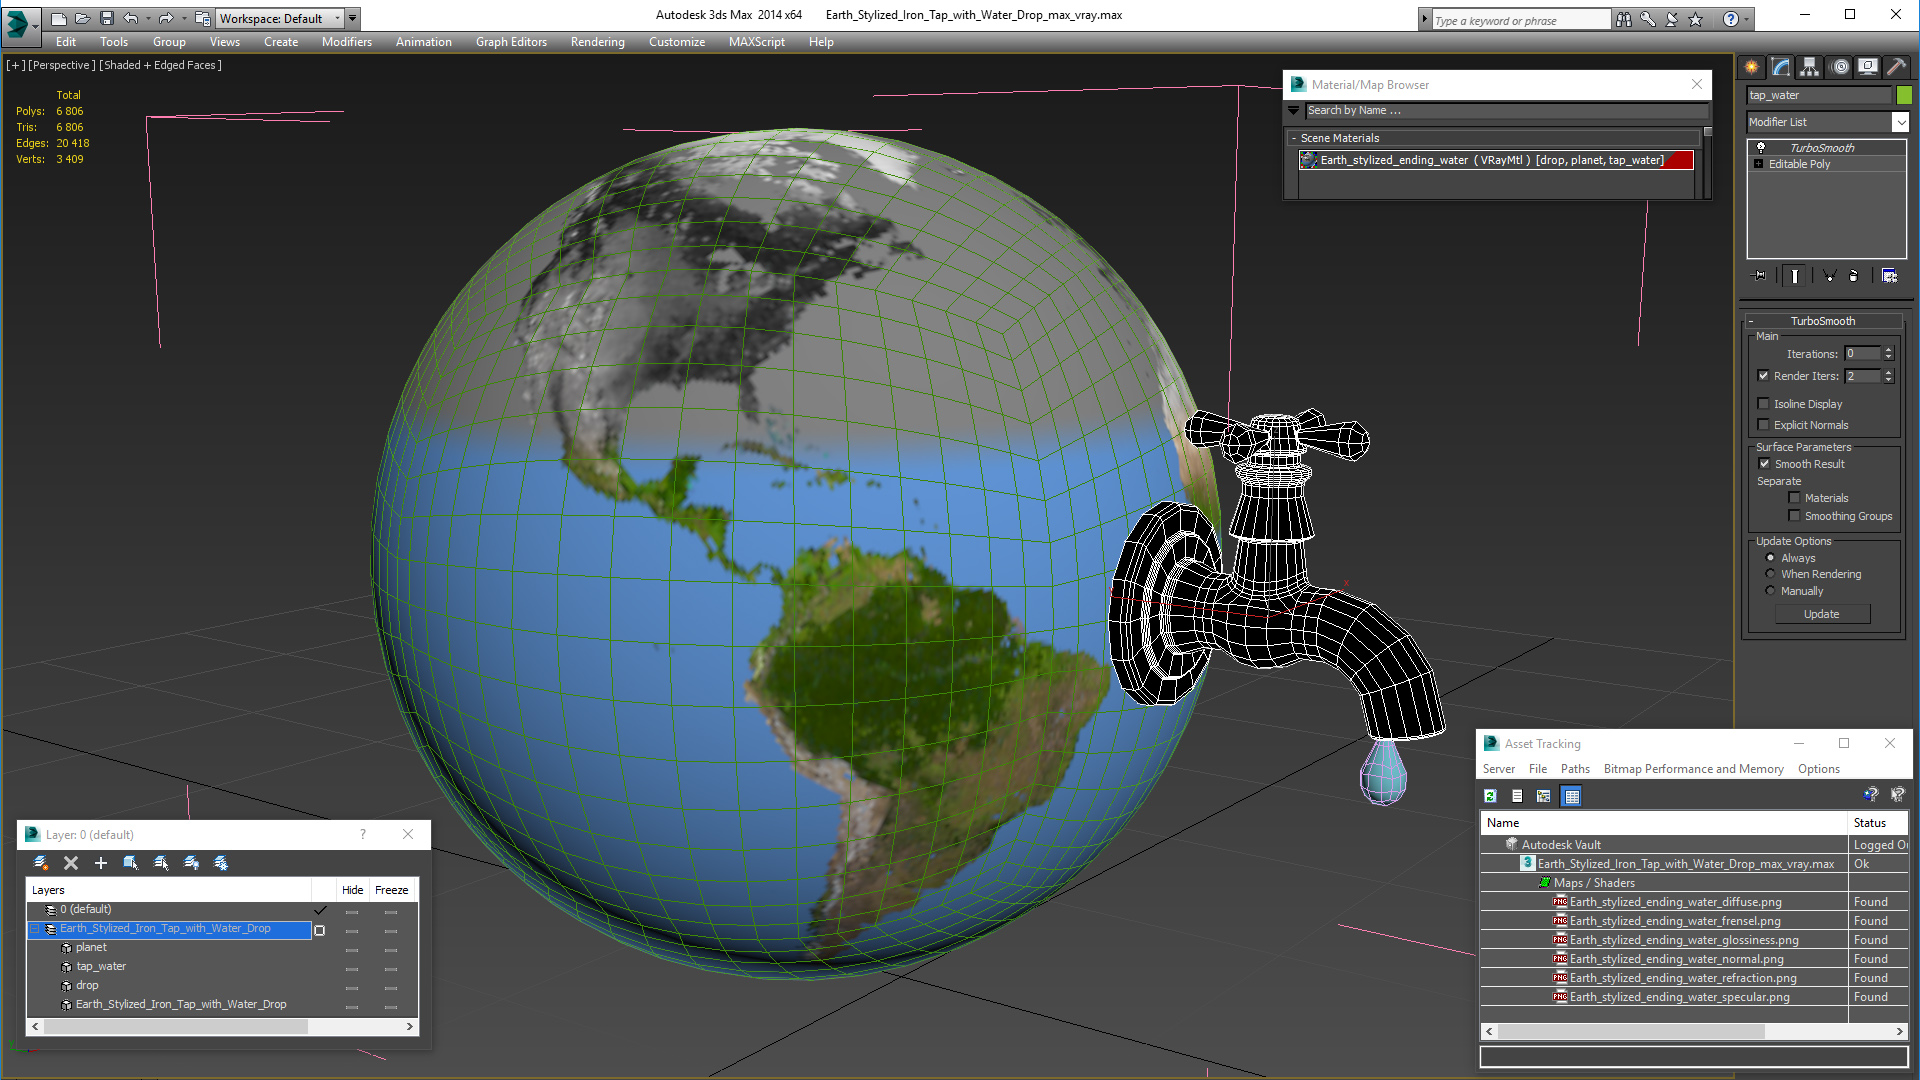The image size is (1920, 1080).
Task: Click the green object color swatch
Action: [x=1904, y=95]
